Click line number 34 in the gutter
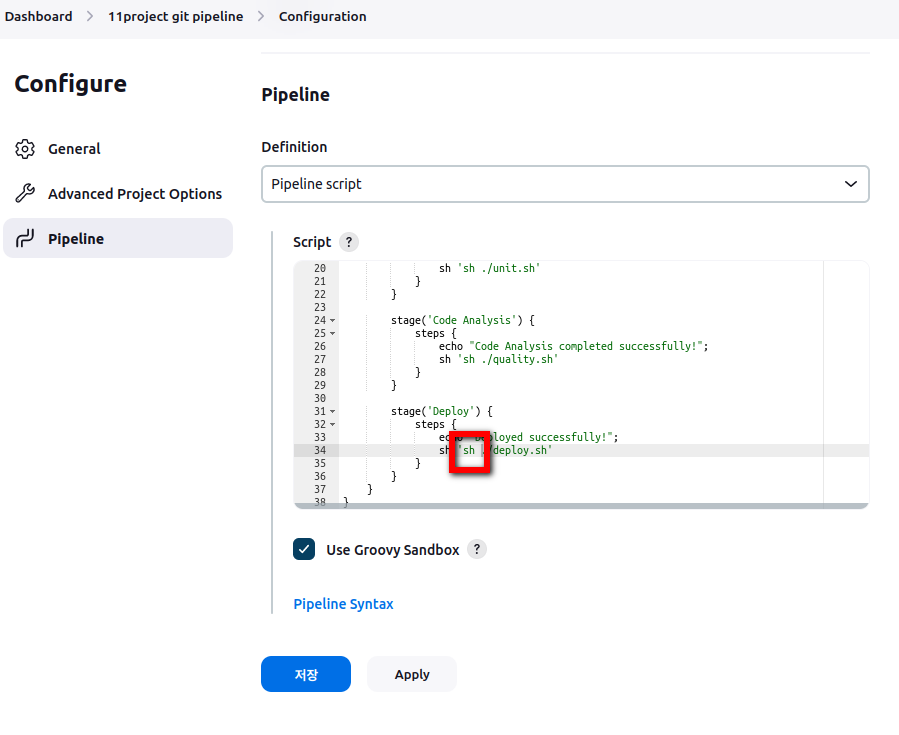 pyautogui.click(x=320, y=451)
